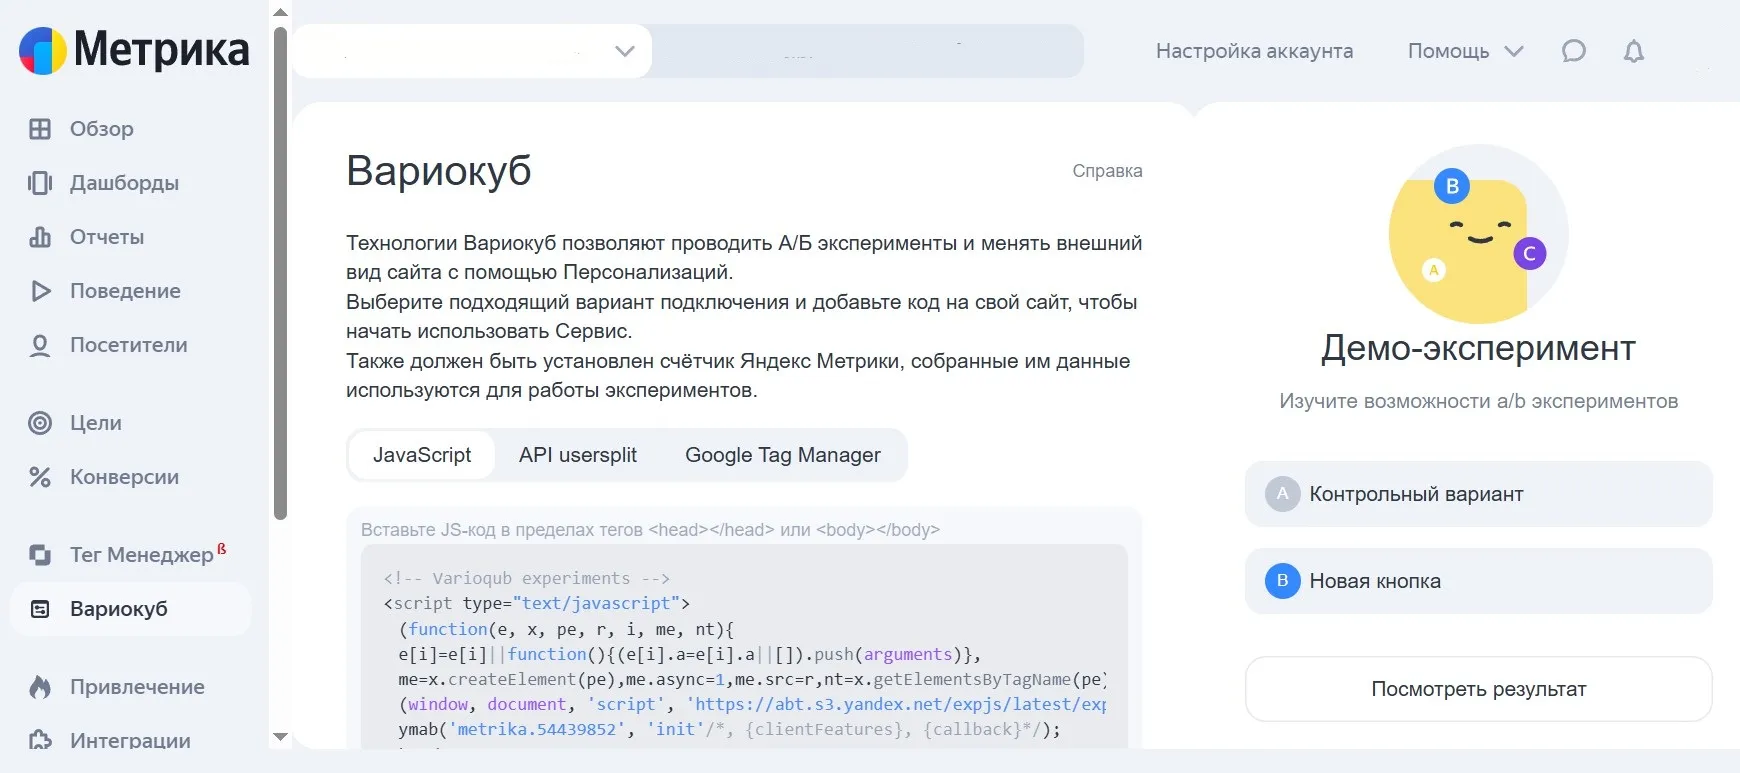The height and width of the screenshot is (773, 1740).
Task: Open Тег Менеджер
Action: point(142,555)
